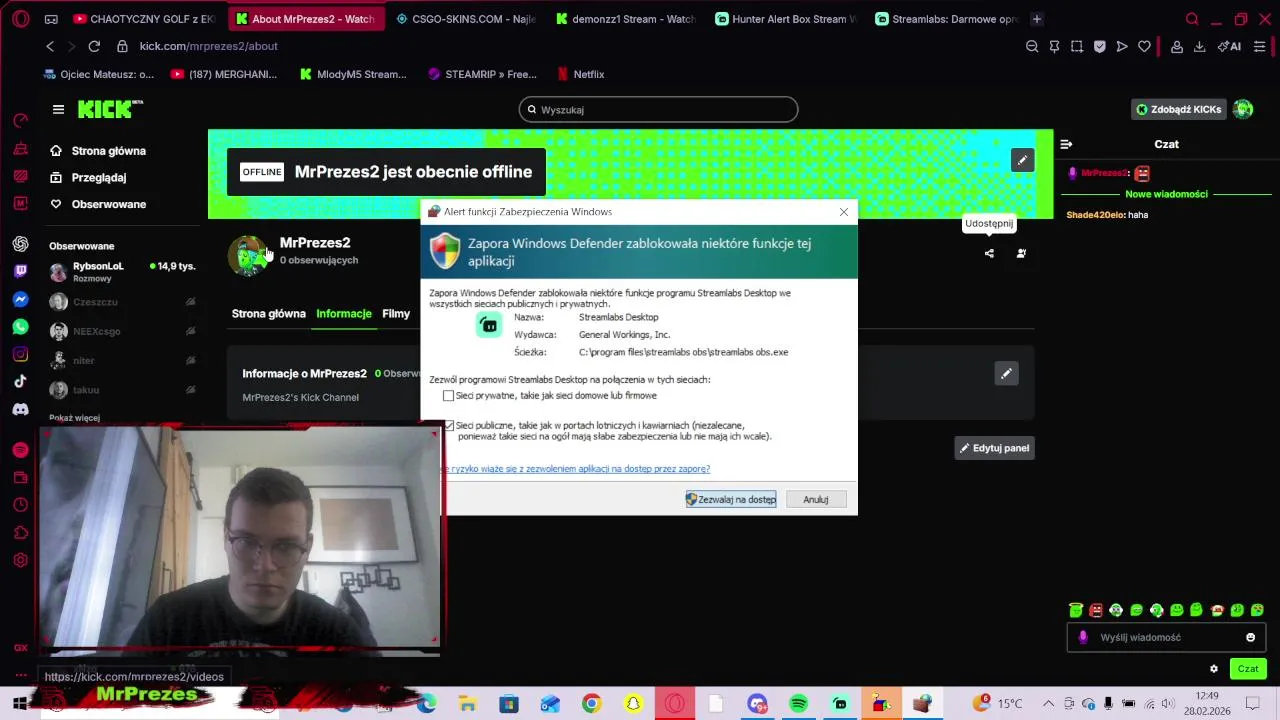
Task: Click the KICK logo
Action: pos(110,109)
